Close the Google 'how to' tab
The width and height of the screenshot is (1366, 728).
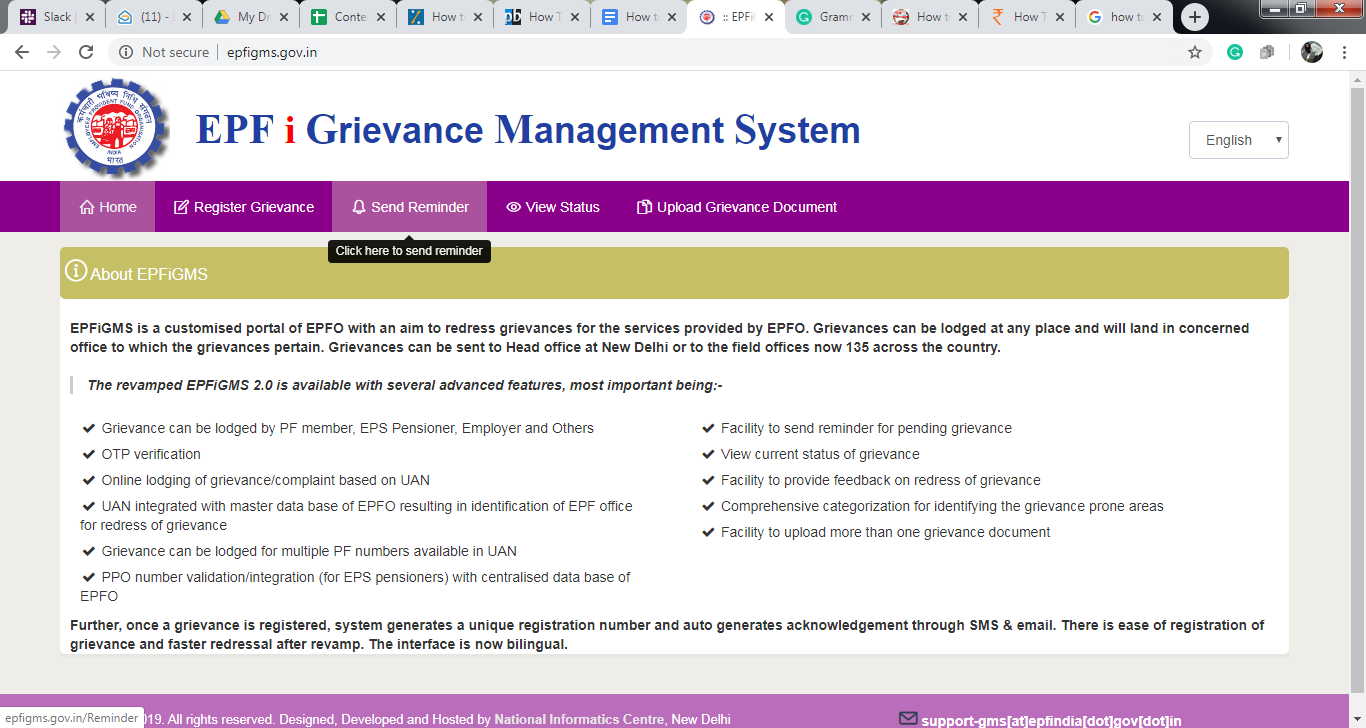point(1157,17)
